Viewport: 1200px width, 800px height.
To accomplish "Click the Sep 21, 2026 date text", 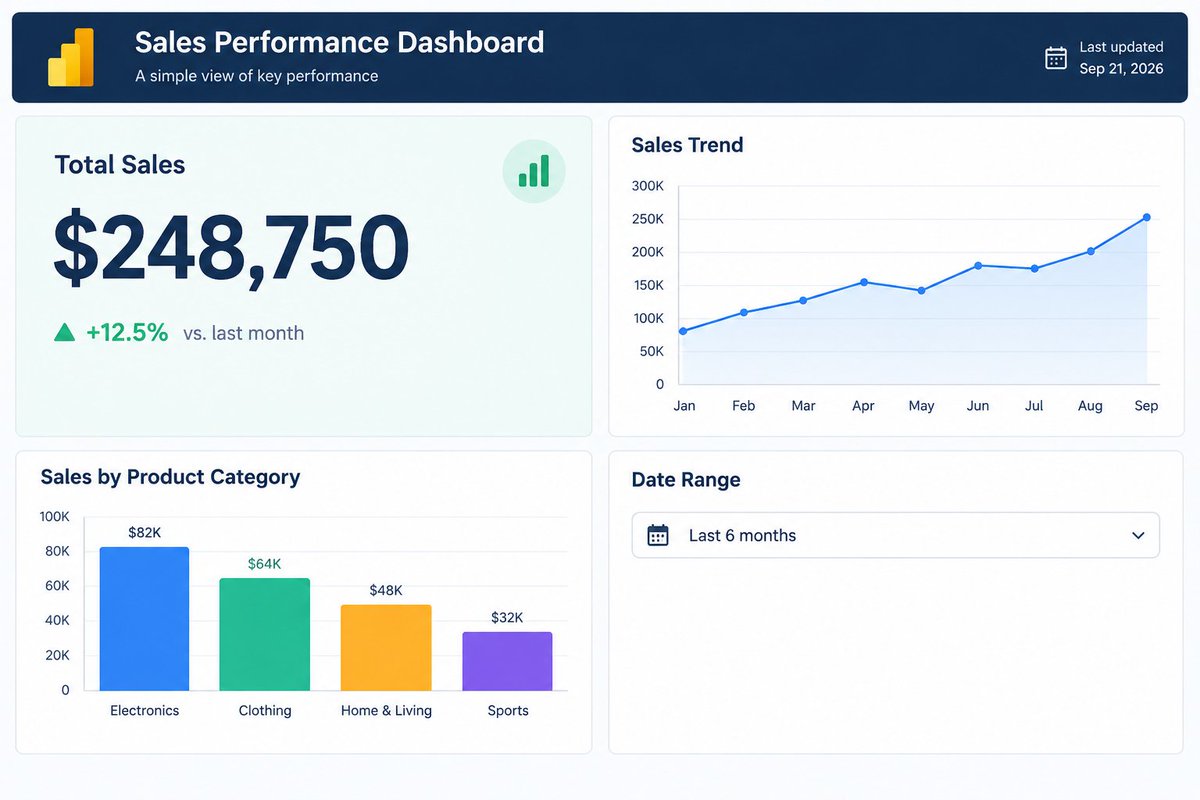I will pyautogui.click(x=1121, y=69).
